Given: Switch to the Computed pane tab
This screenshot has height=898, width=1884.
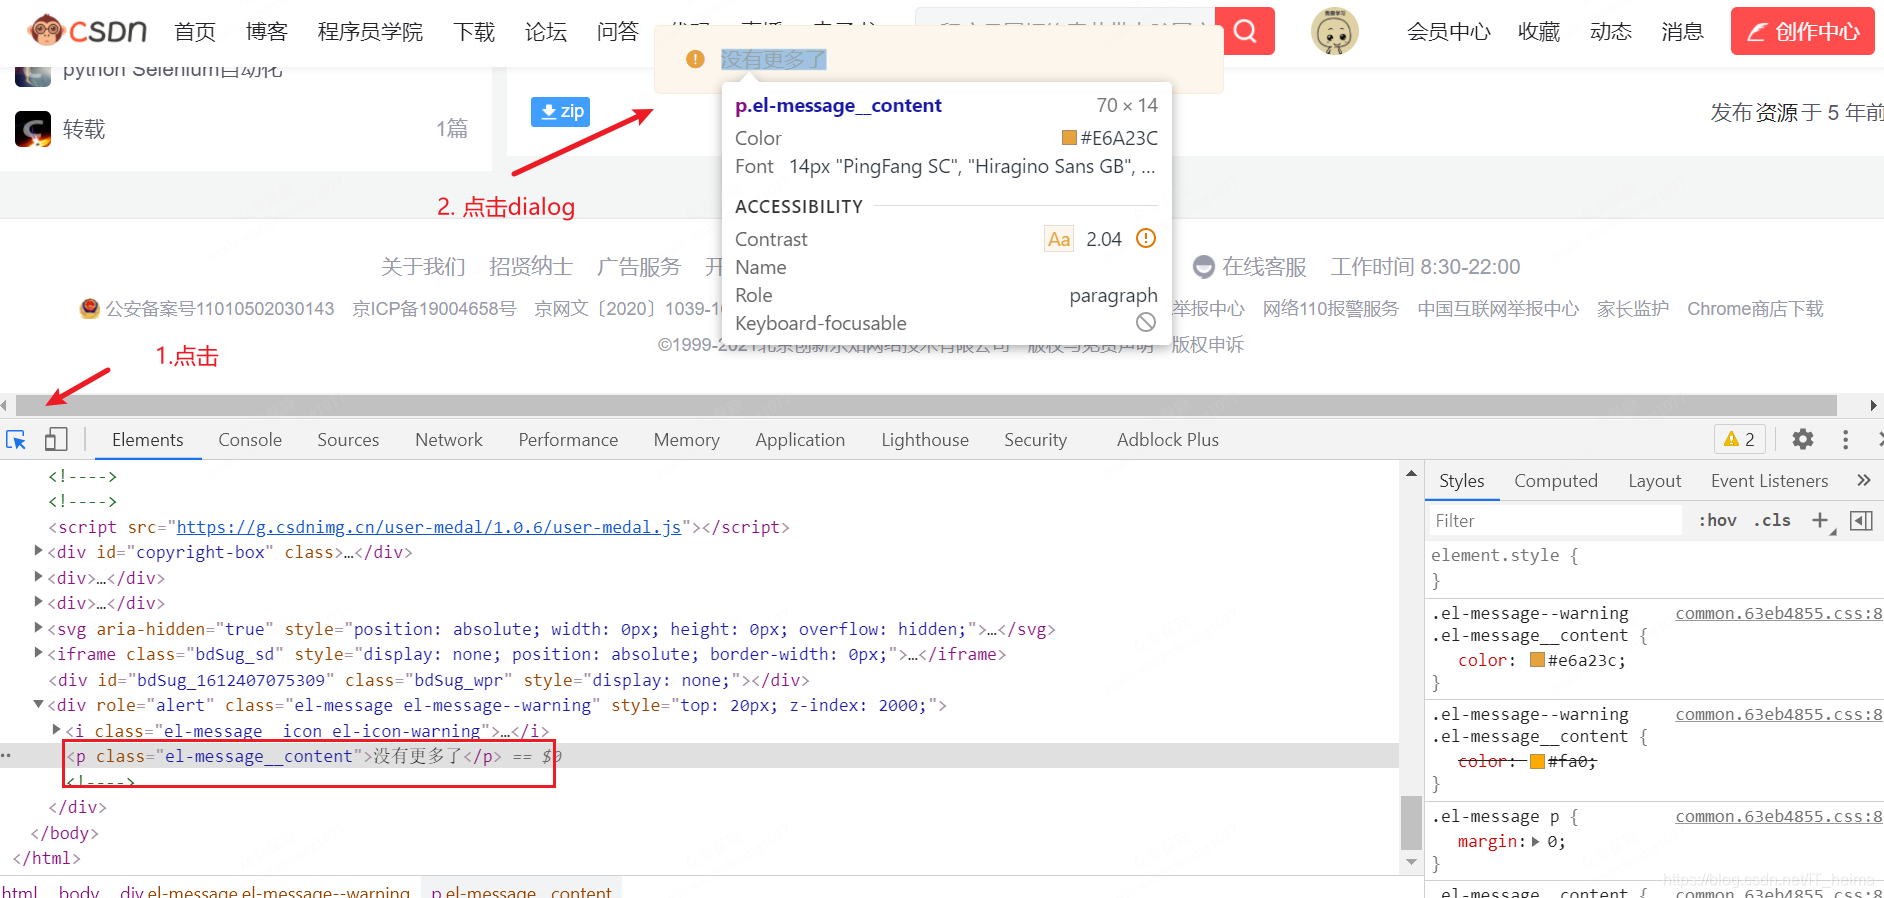Looking at the screenshot, I should point(1556,481).
